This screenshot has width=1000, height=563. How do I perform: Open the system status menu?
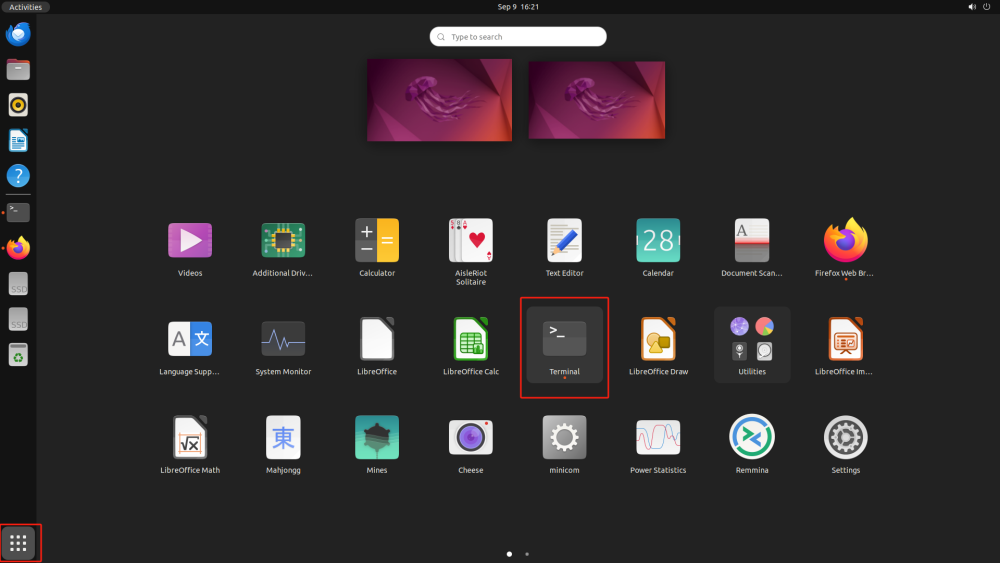pos(978,7)
